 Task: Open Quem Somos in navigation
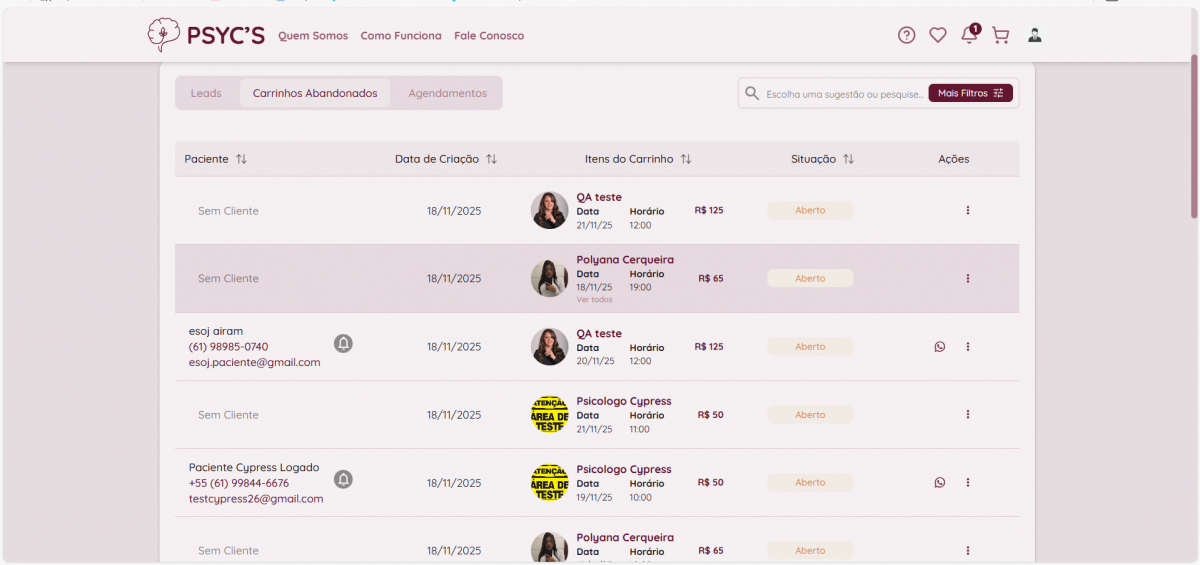pos(313,36)
